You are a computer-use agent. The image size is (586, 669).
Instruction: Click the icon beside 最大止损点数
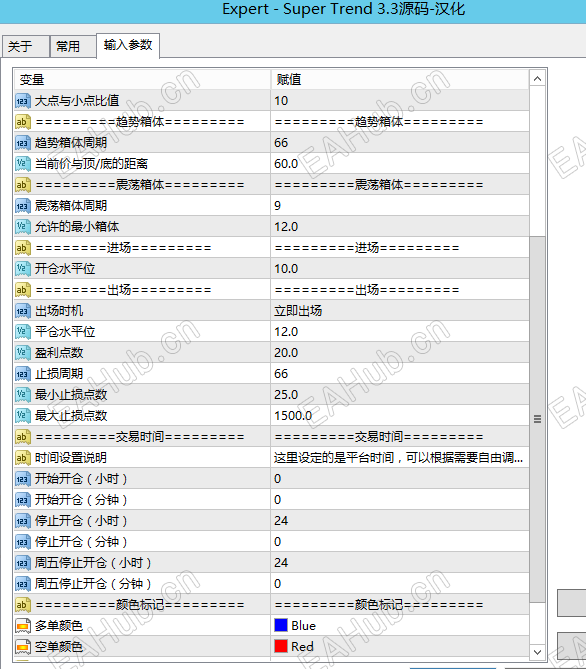click(x=23, y=416)
